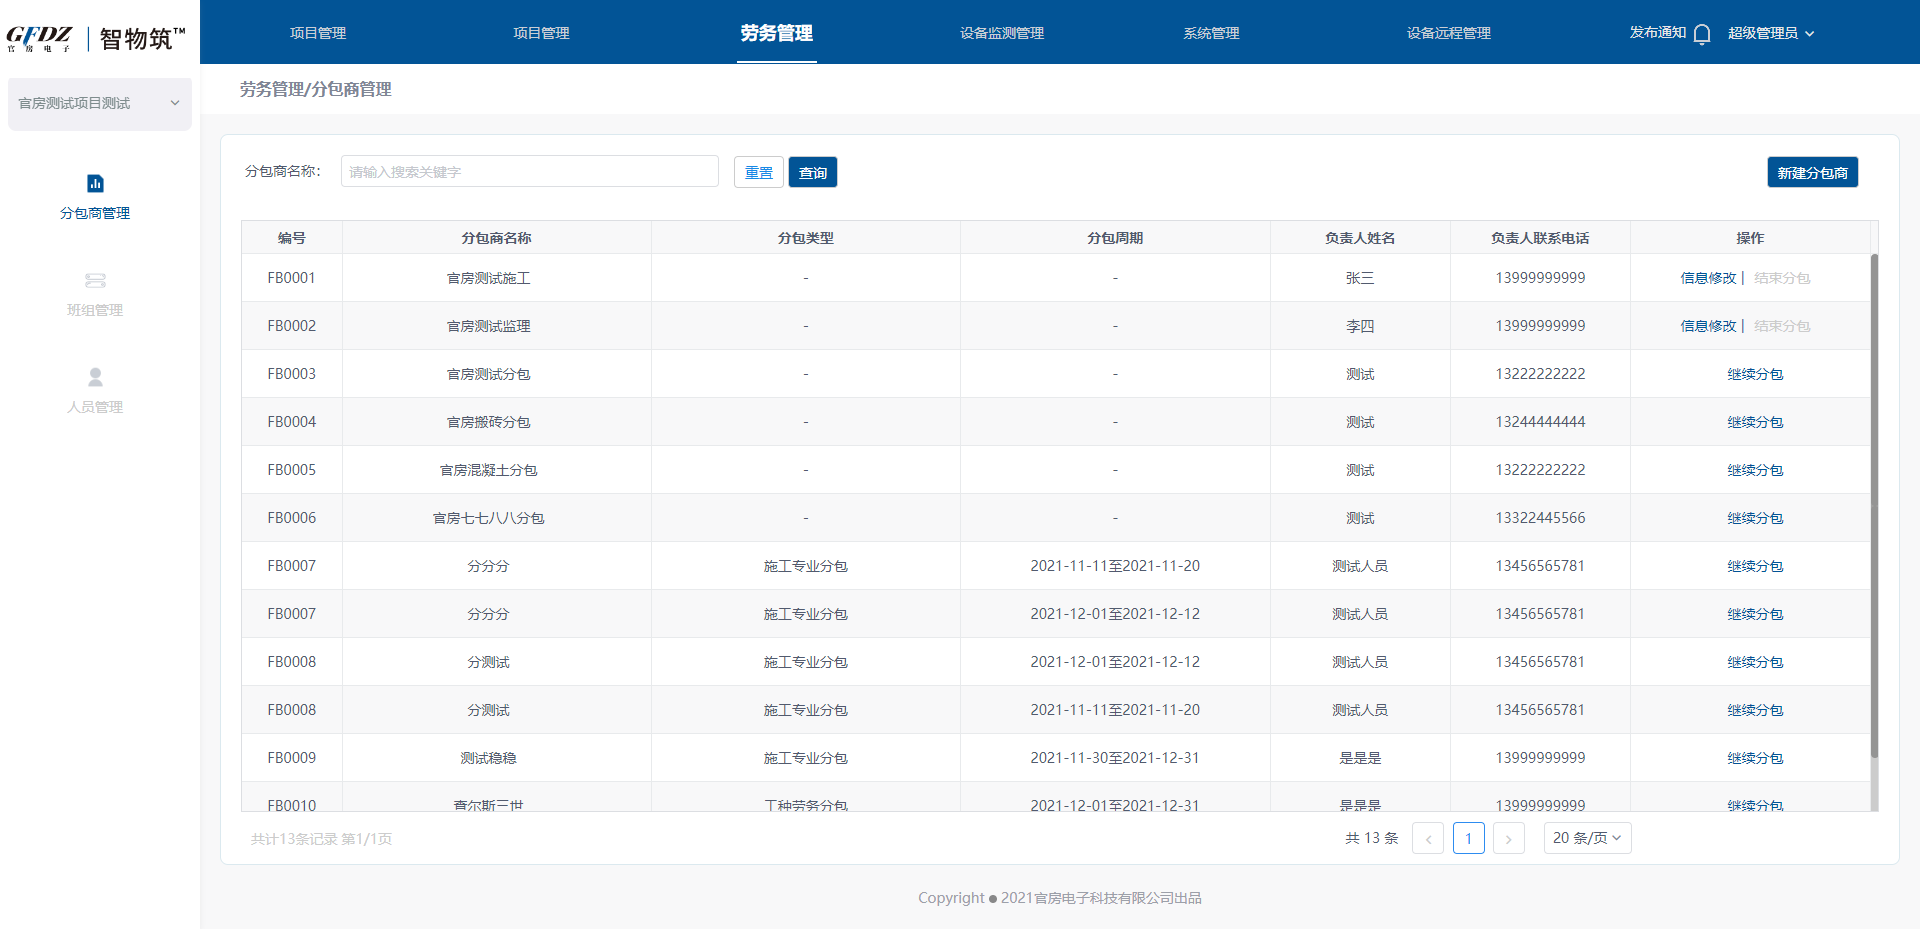Open 设备远程管理 top menu
1920x929 pixels.
click(x=1448, y=33)
